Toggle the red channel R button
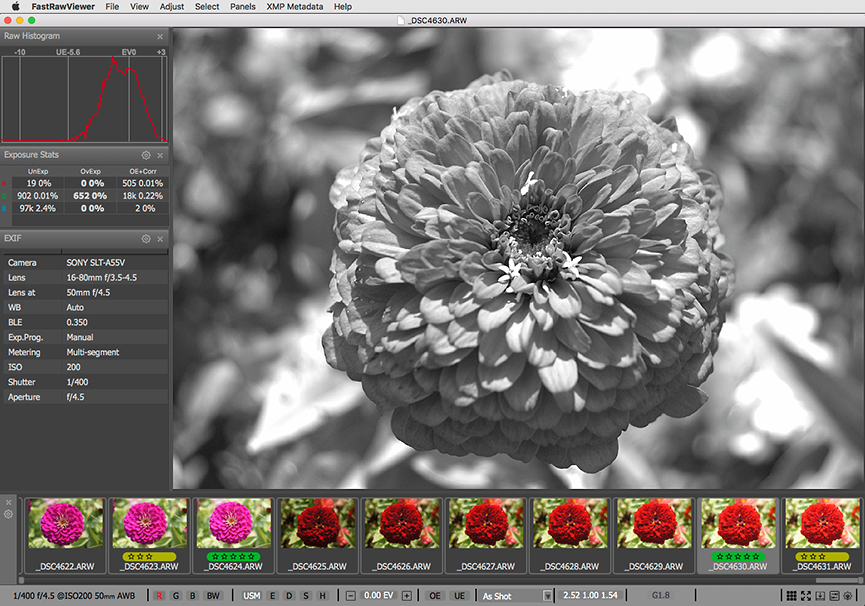Screen dimensions: 865x606 159,596
